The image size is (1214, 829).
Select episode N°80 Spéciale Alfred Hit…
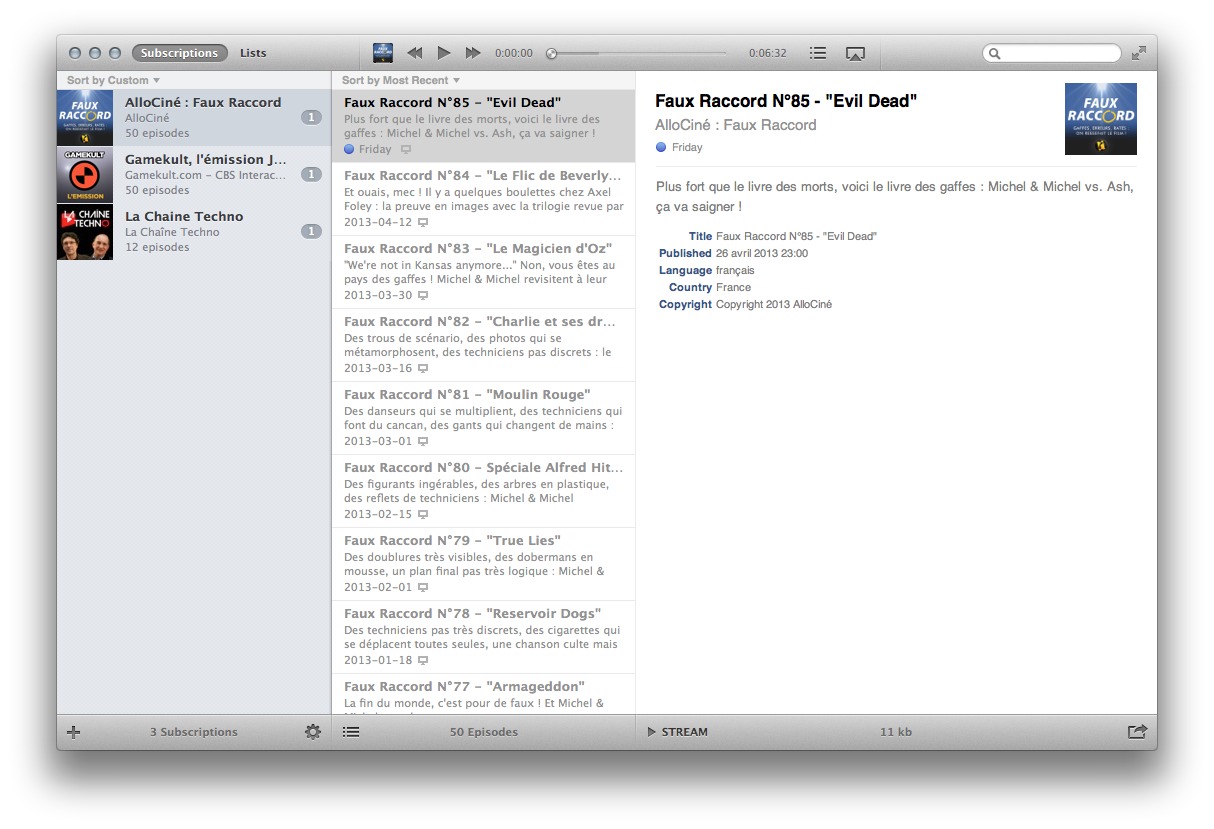pos(484,491)
